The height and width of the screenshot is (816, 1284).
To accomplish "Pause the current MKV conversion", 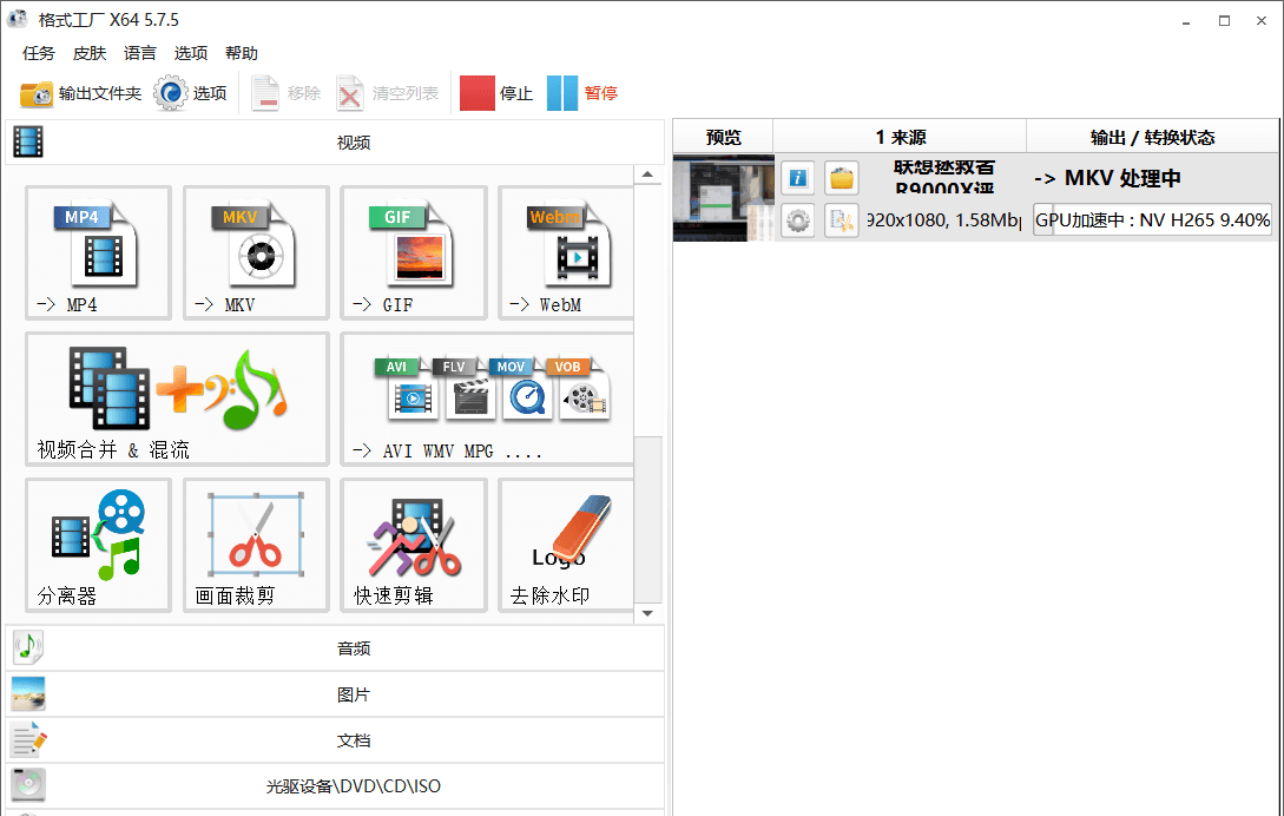I will tap(584, 93).
